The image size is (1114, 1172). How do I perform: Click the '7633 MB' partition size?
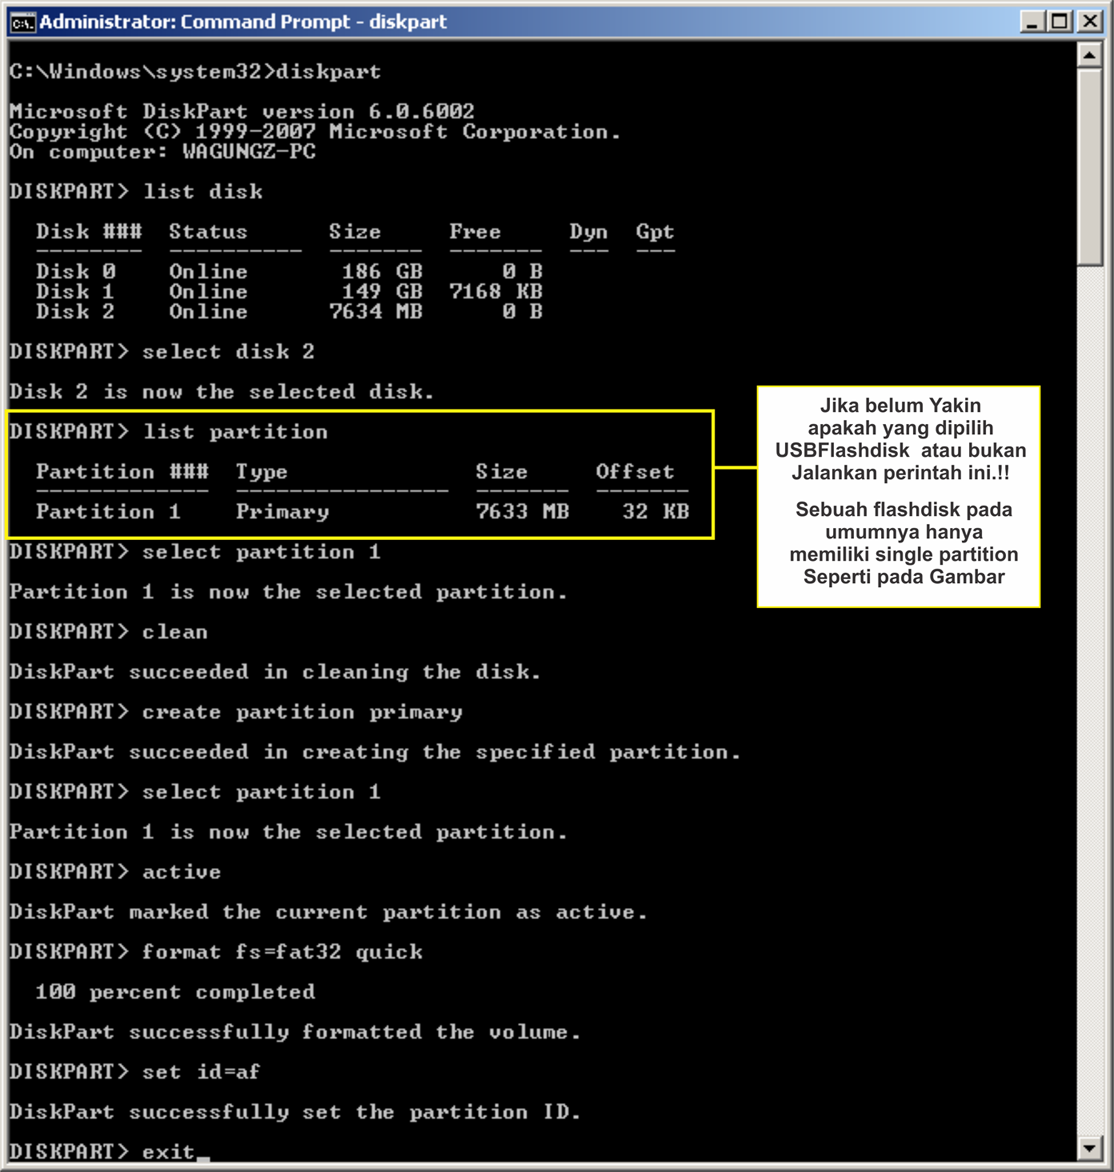point(523,512)
